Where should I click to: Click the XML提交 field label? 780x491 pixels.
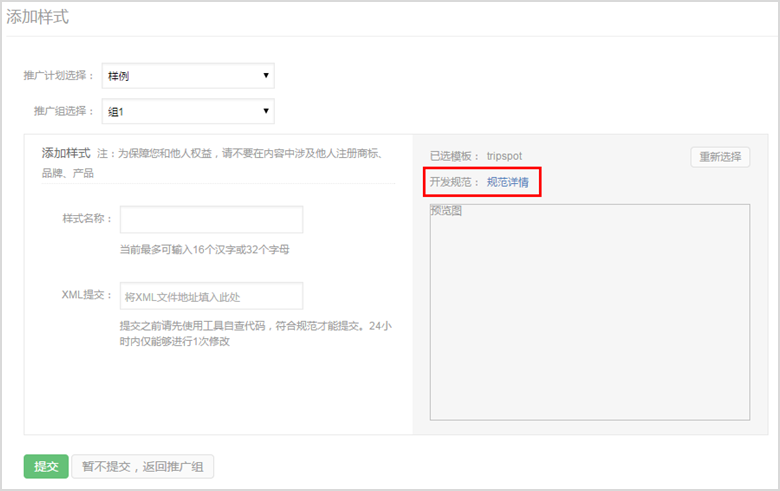tap(86, 296)
